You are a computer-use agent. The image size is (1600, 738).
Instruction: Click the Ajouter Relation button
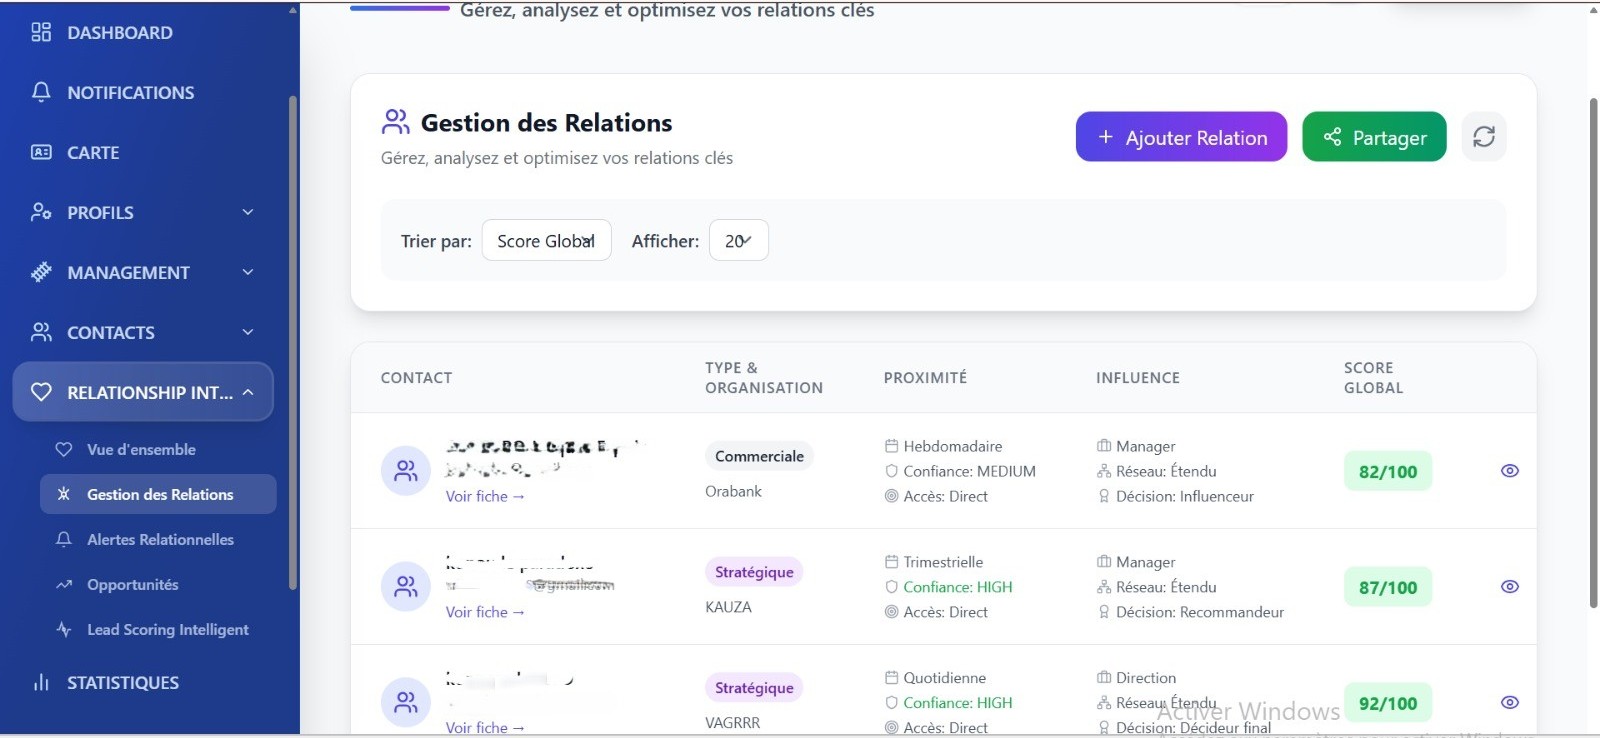point(1181,137)
